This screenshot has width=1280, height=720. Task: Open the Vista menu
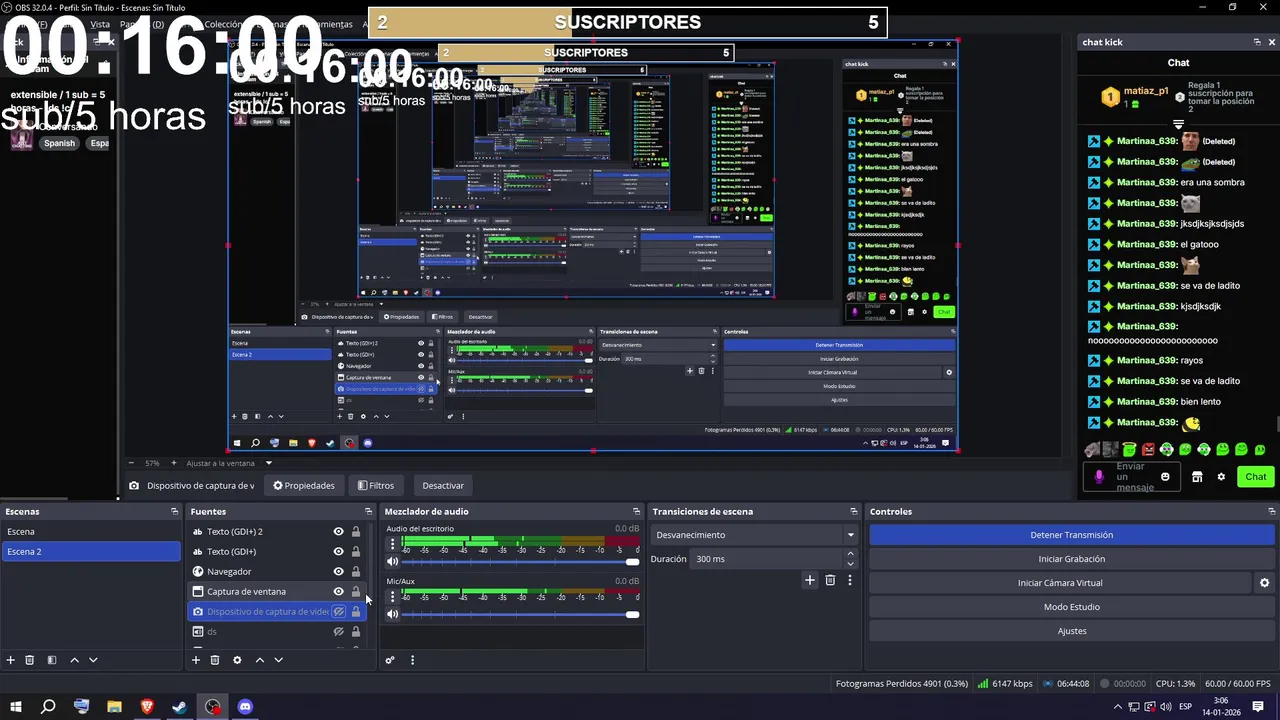coord(100,24)
